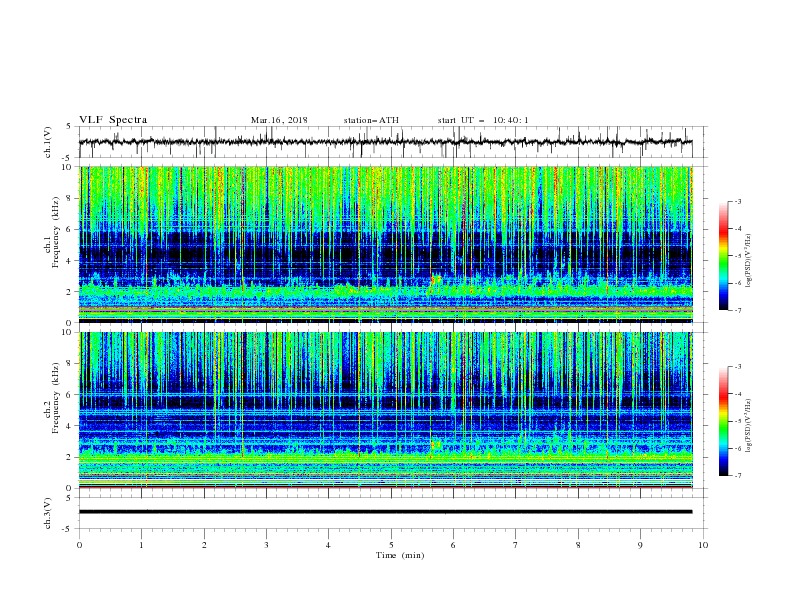The height and width of the screenshot is (612, 792).
Task: Click the ch.2 "Frequency (kHz)" axis label
Action: pyautogui.click(x=56, y=398)
